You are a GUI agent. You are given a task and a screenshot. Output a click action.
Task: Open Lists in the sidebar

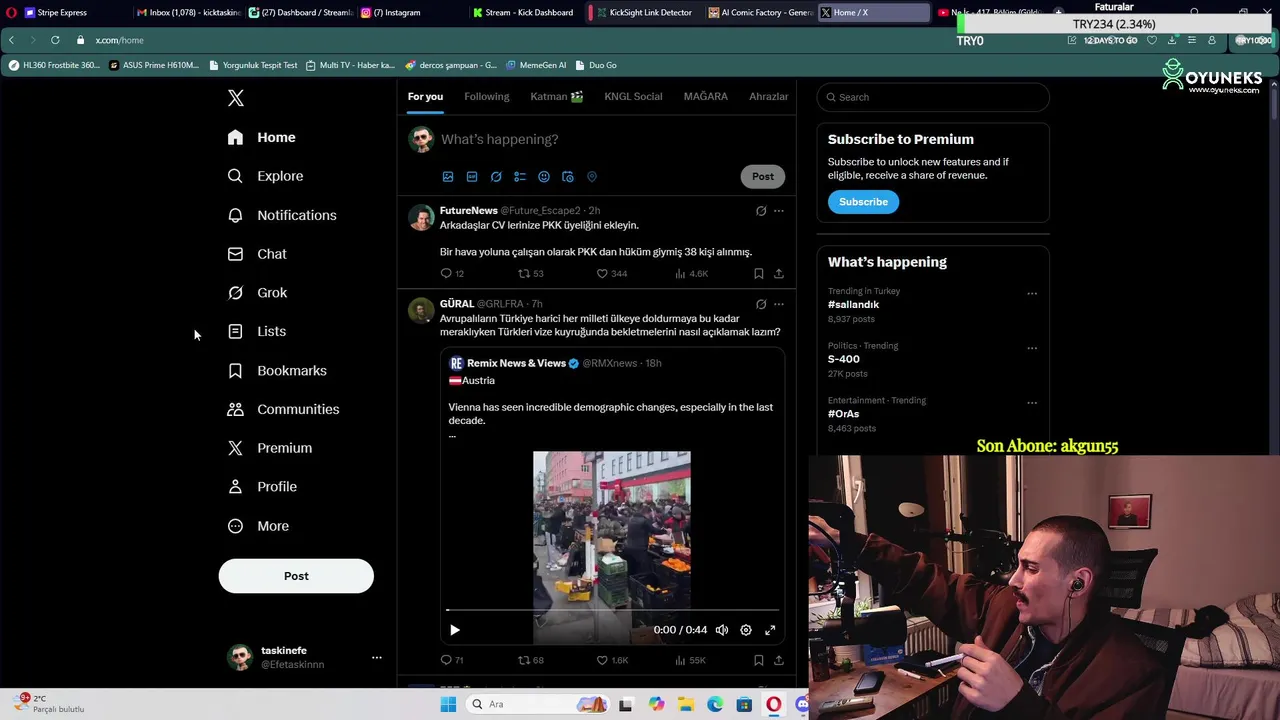[257, 331]
